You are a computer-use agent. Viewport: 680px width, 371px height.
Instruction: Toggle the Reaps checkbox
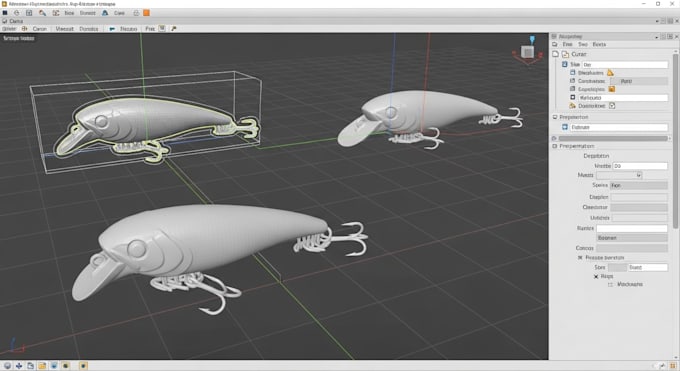coord(596,276)
